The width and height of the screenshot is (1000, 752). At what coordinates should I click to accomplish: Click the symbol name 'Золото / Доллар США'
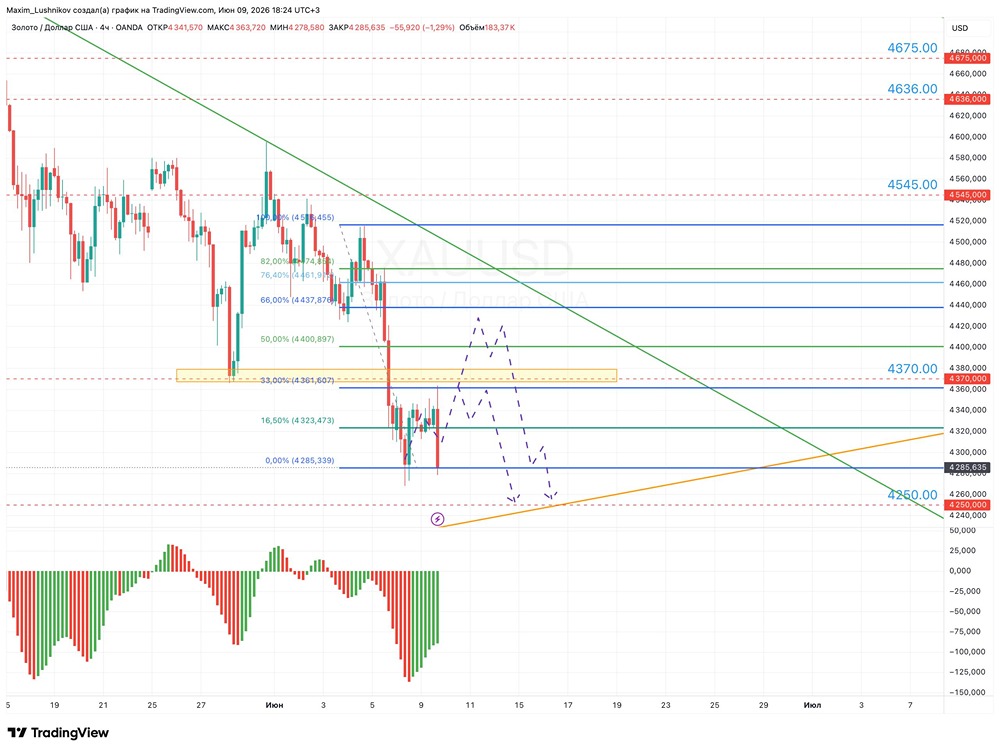tap(52, 28)
